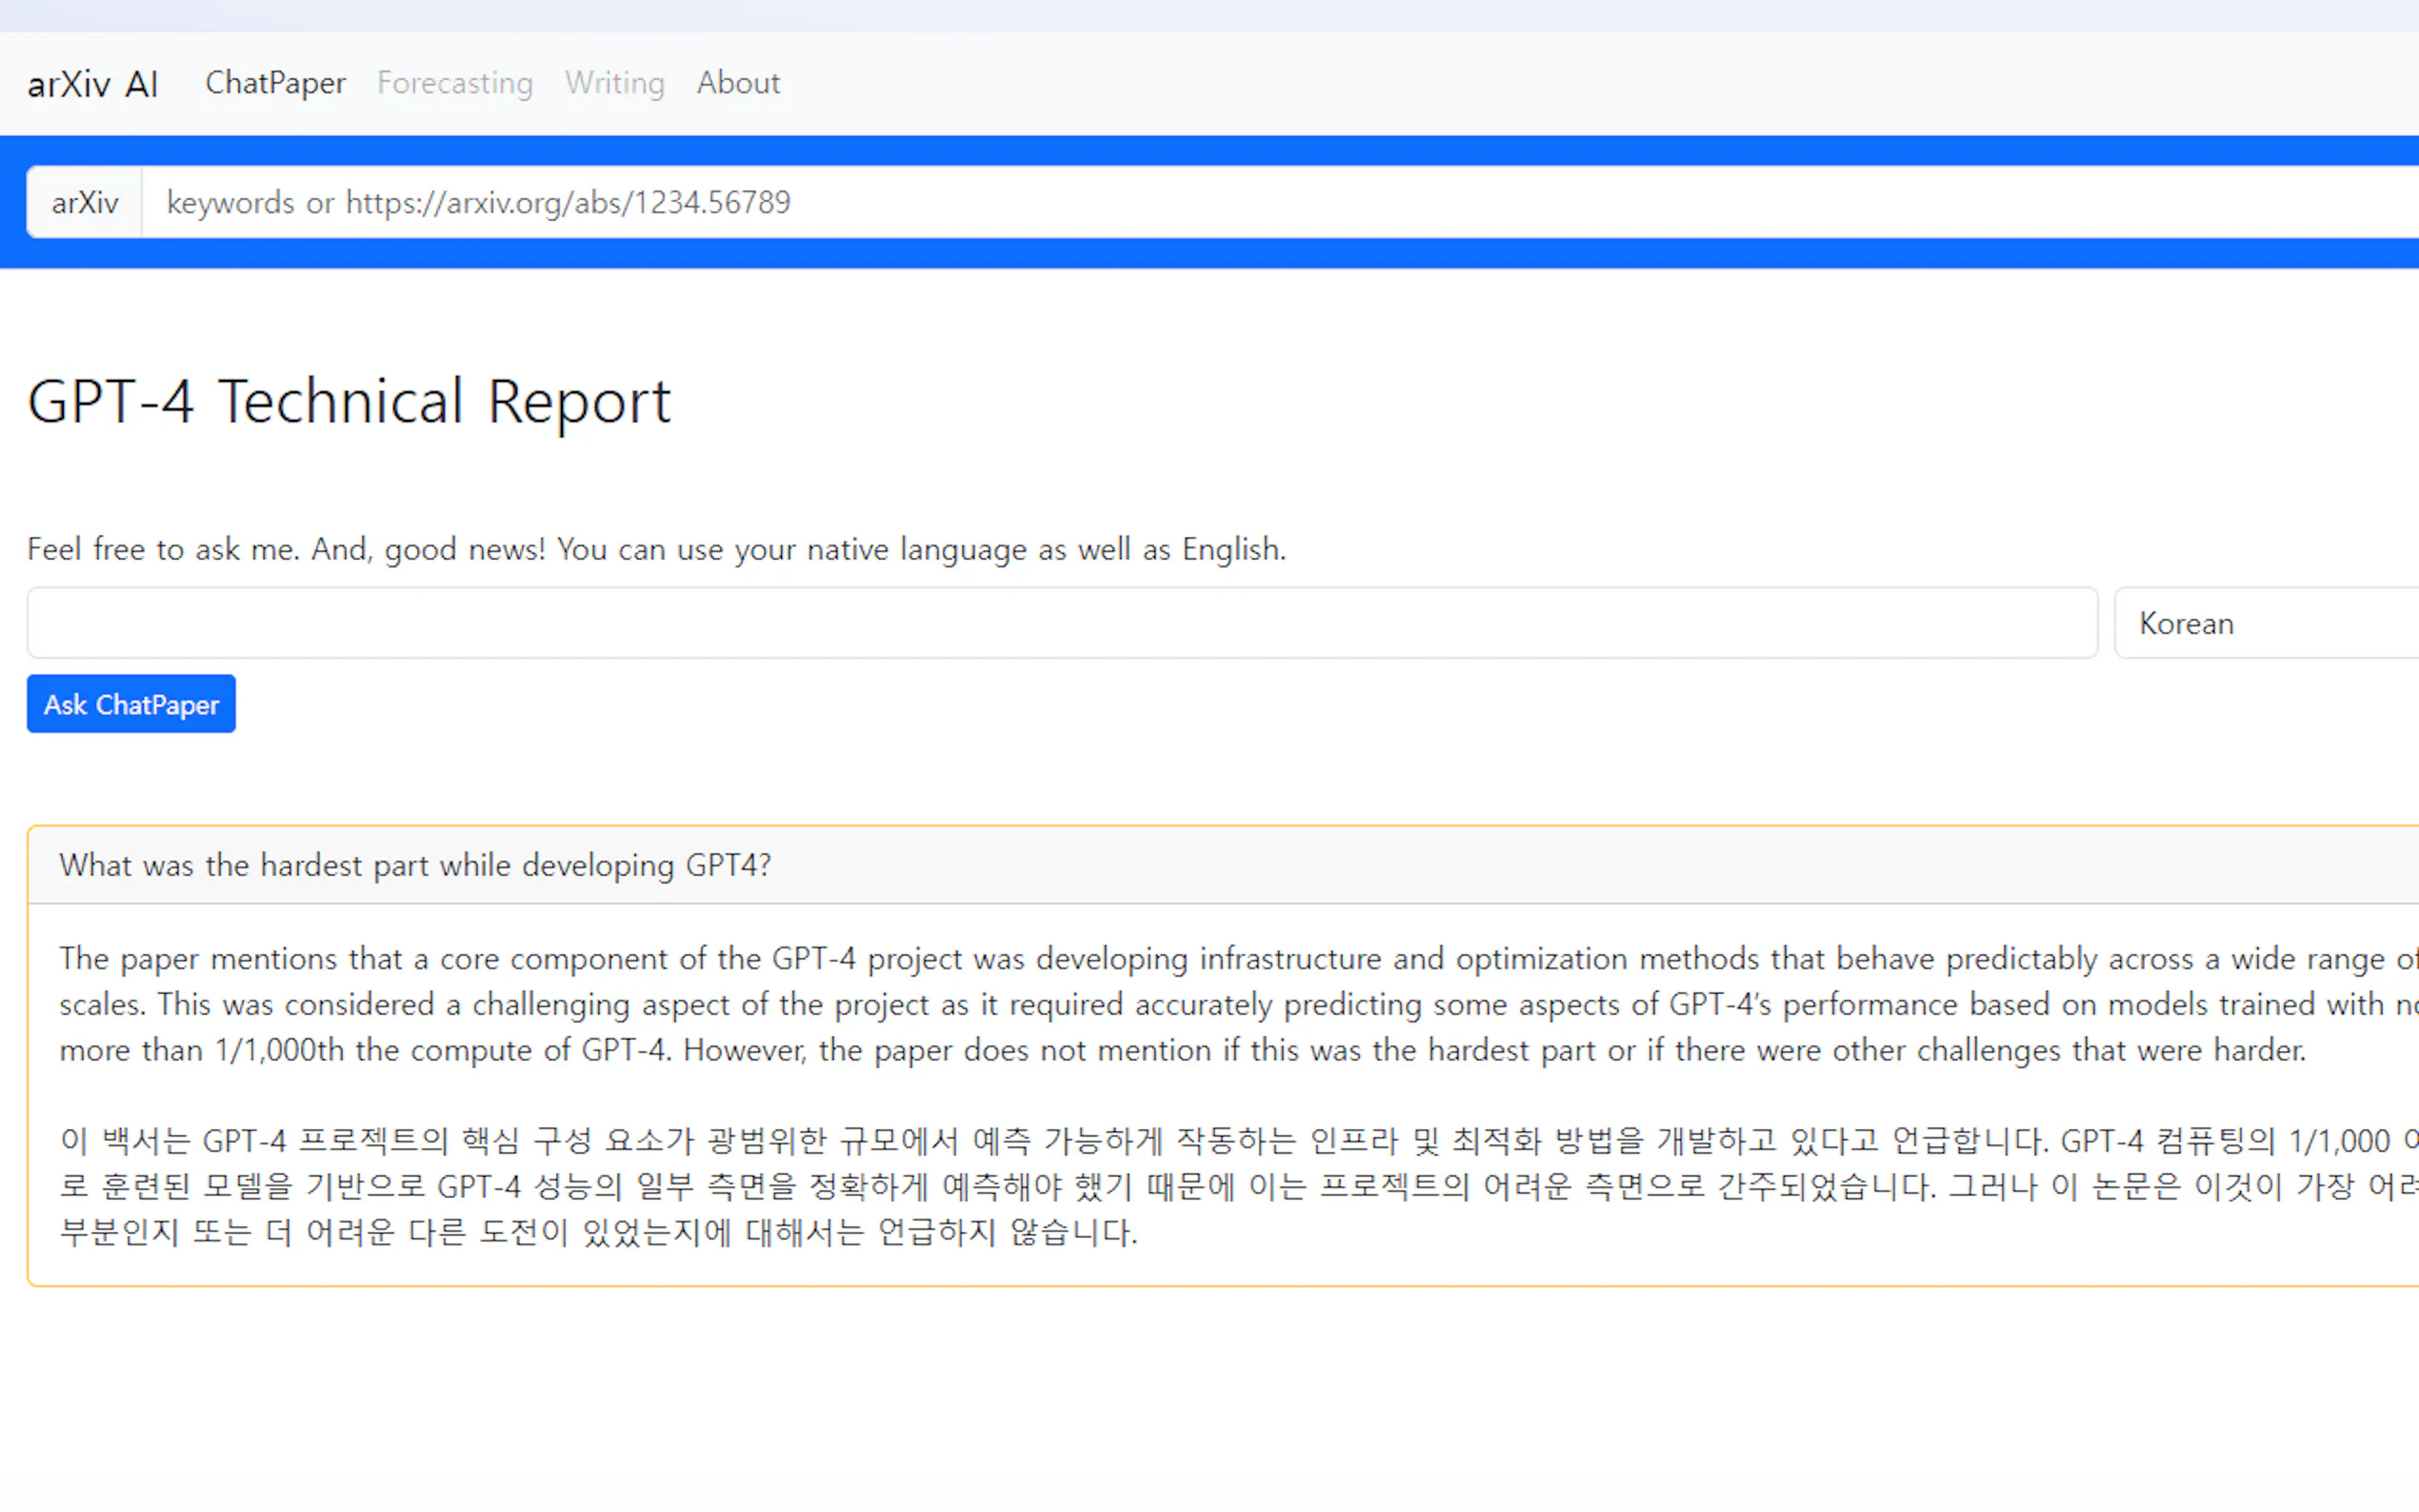
Task: Open the ChatPaper nav tab
Action: click(275, 83)
